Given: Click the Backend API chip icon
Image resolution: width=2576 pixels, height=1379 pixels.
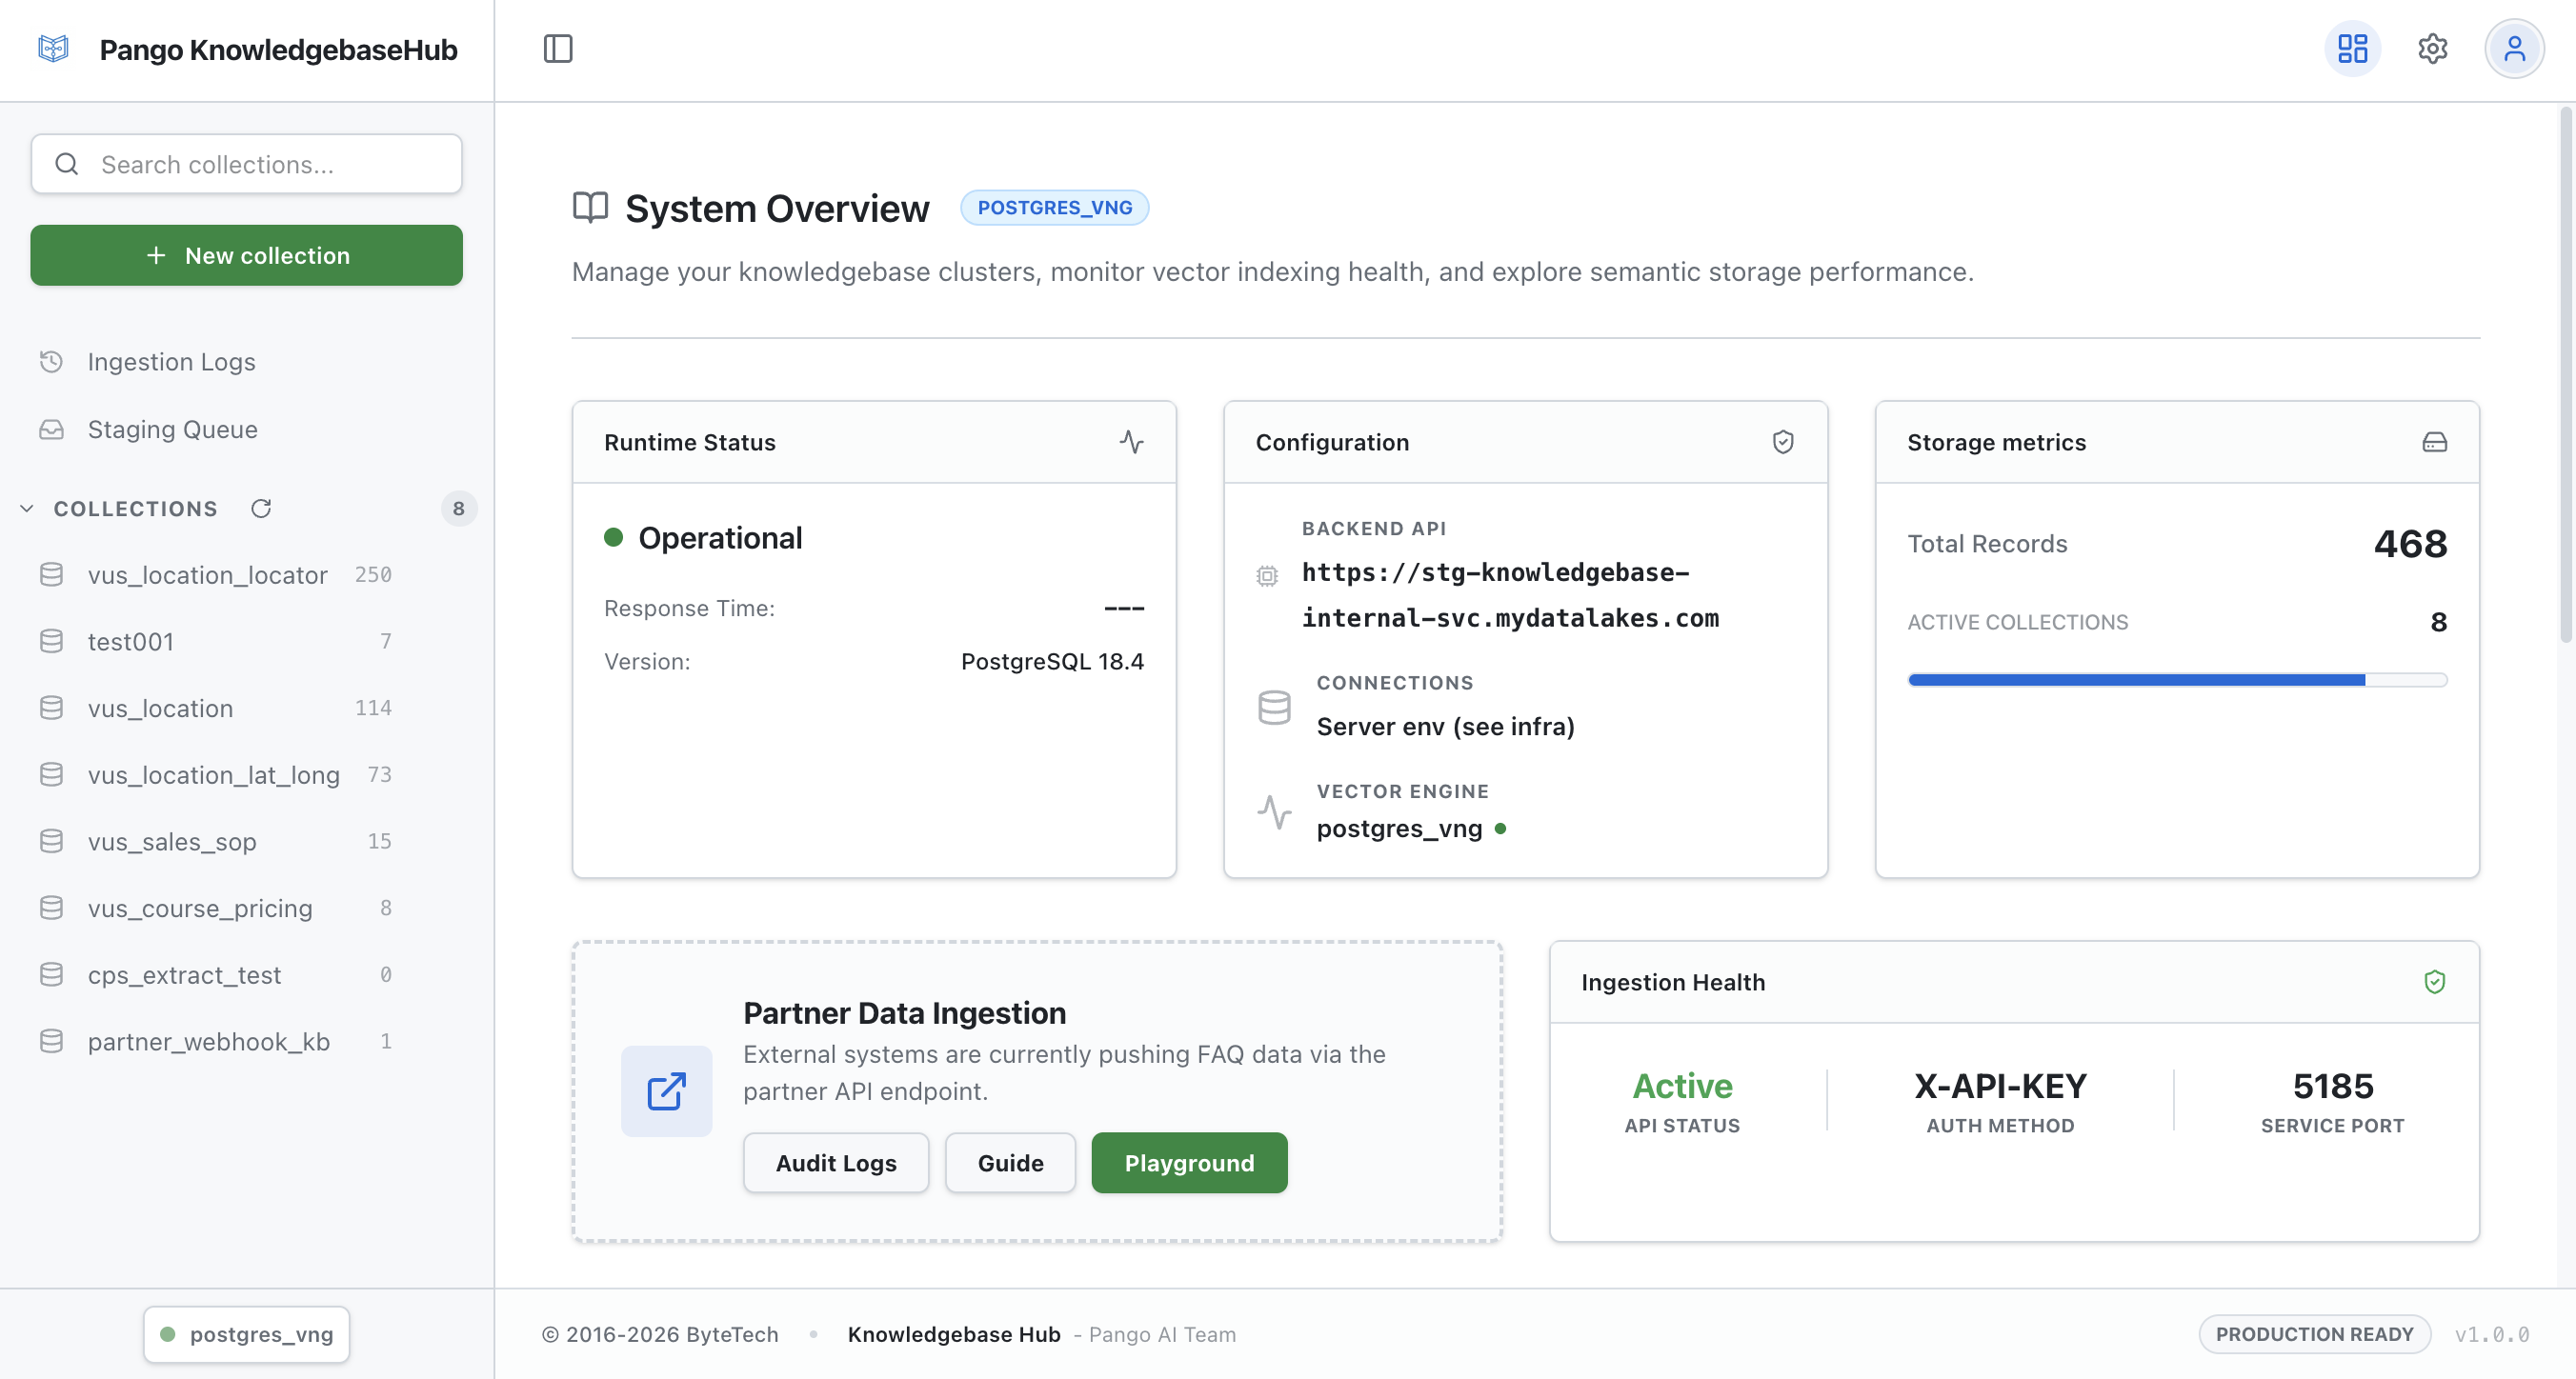Looking at the screenshot, I should 1267,575.
